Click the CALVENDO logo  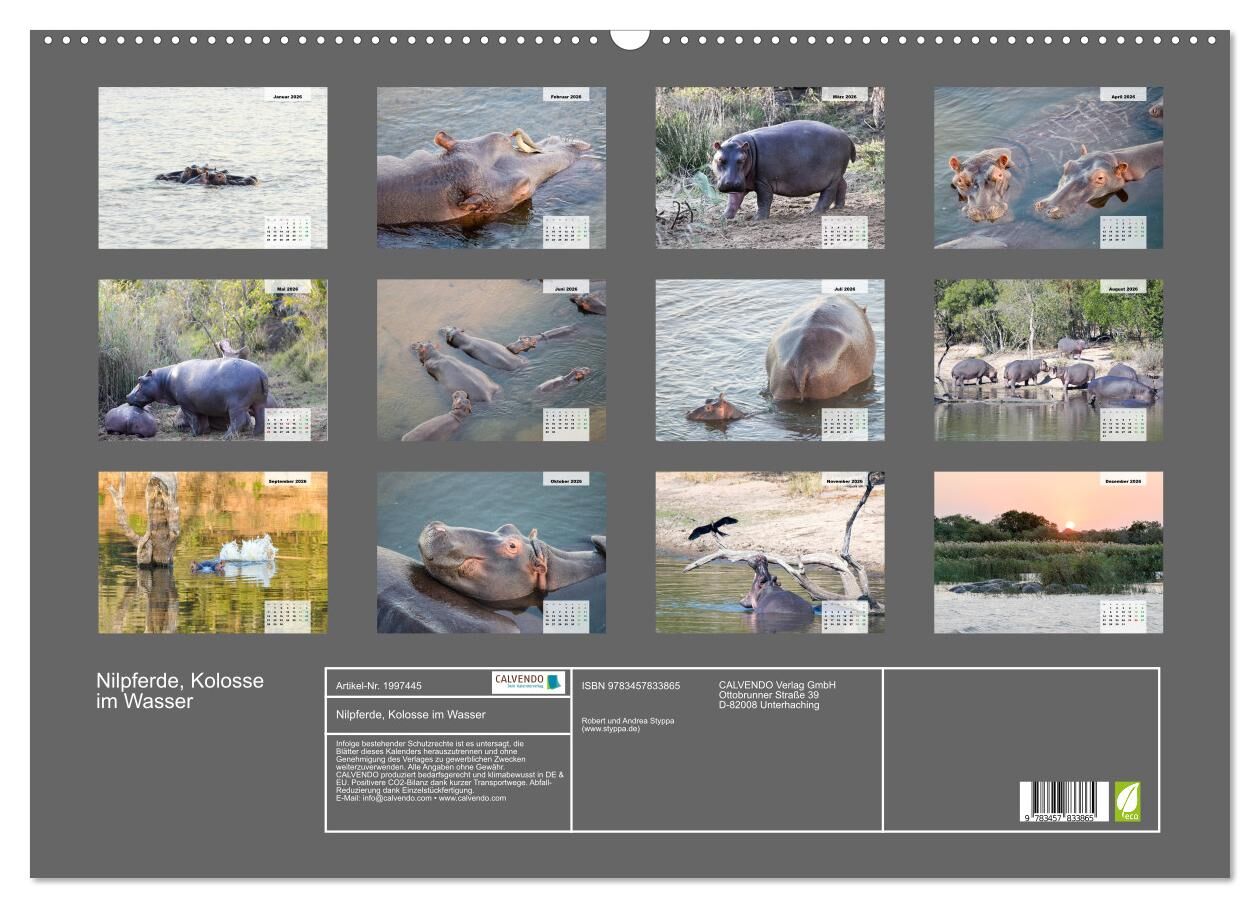(x=528, y=682)
